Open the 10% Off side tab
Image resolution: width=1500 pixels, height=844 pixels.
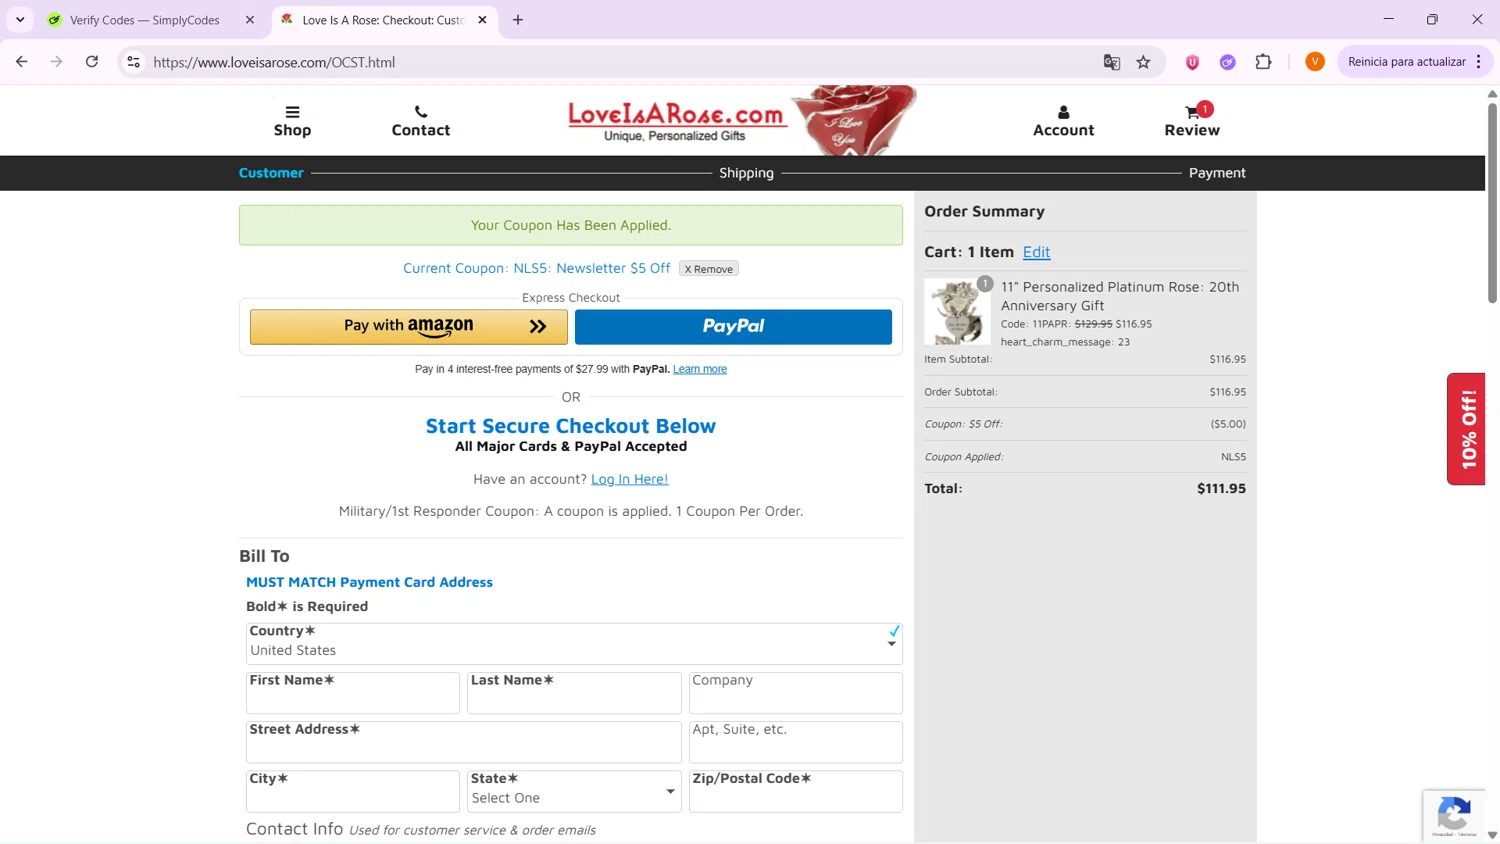[1467, 429]
